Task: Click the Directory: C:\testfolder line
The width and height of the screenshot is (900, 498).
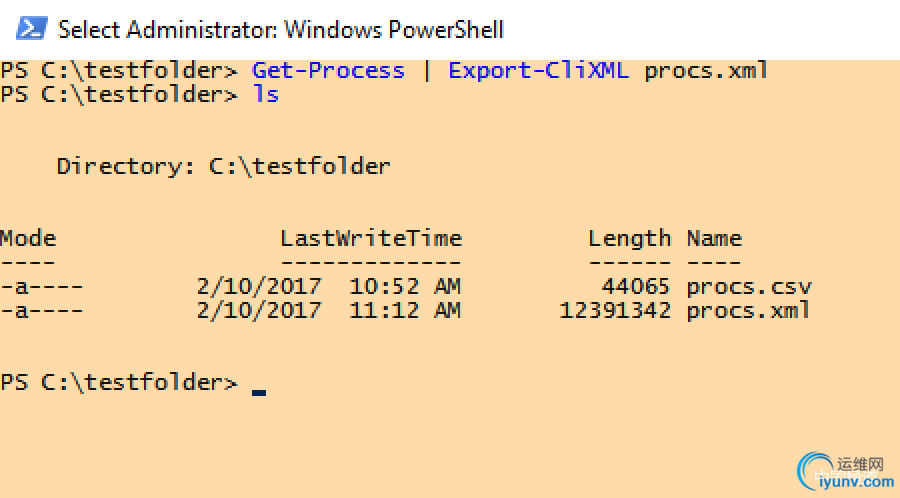Action: 223,166
